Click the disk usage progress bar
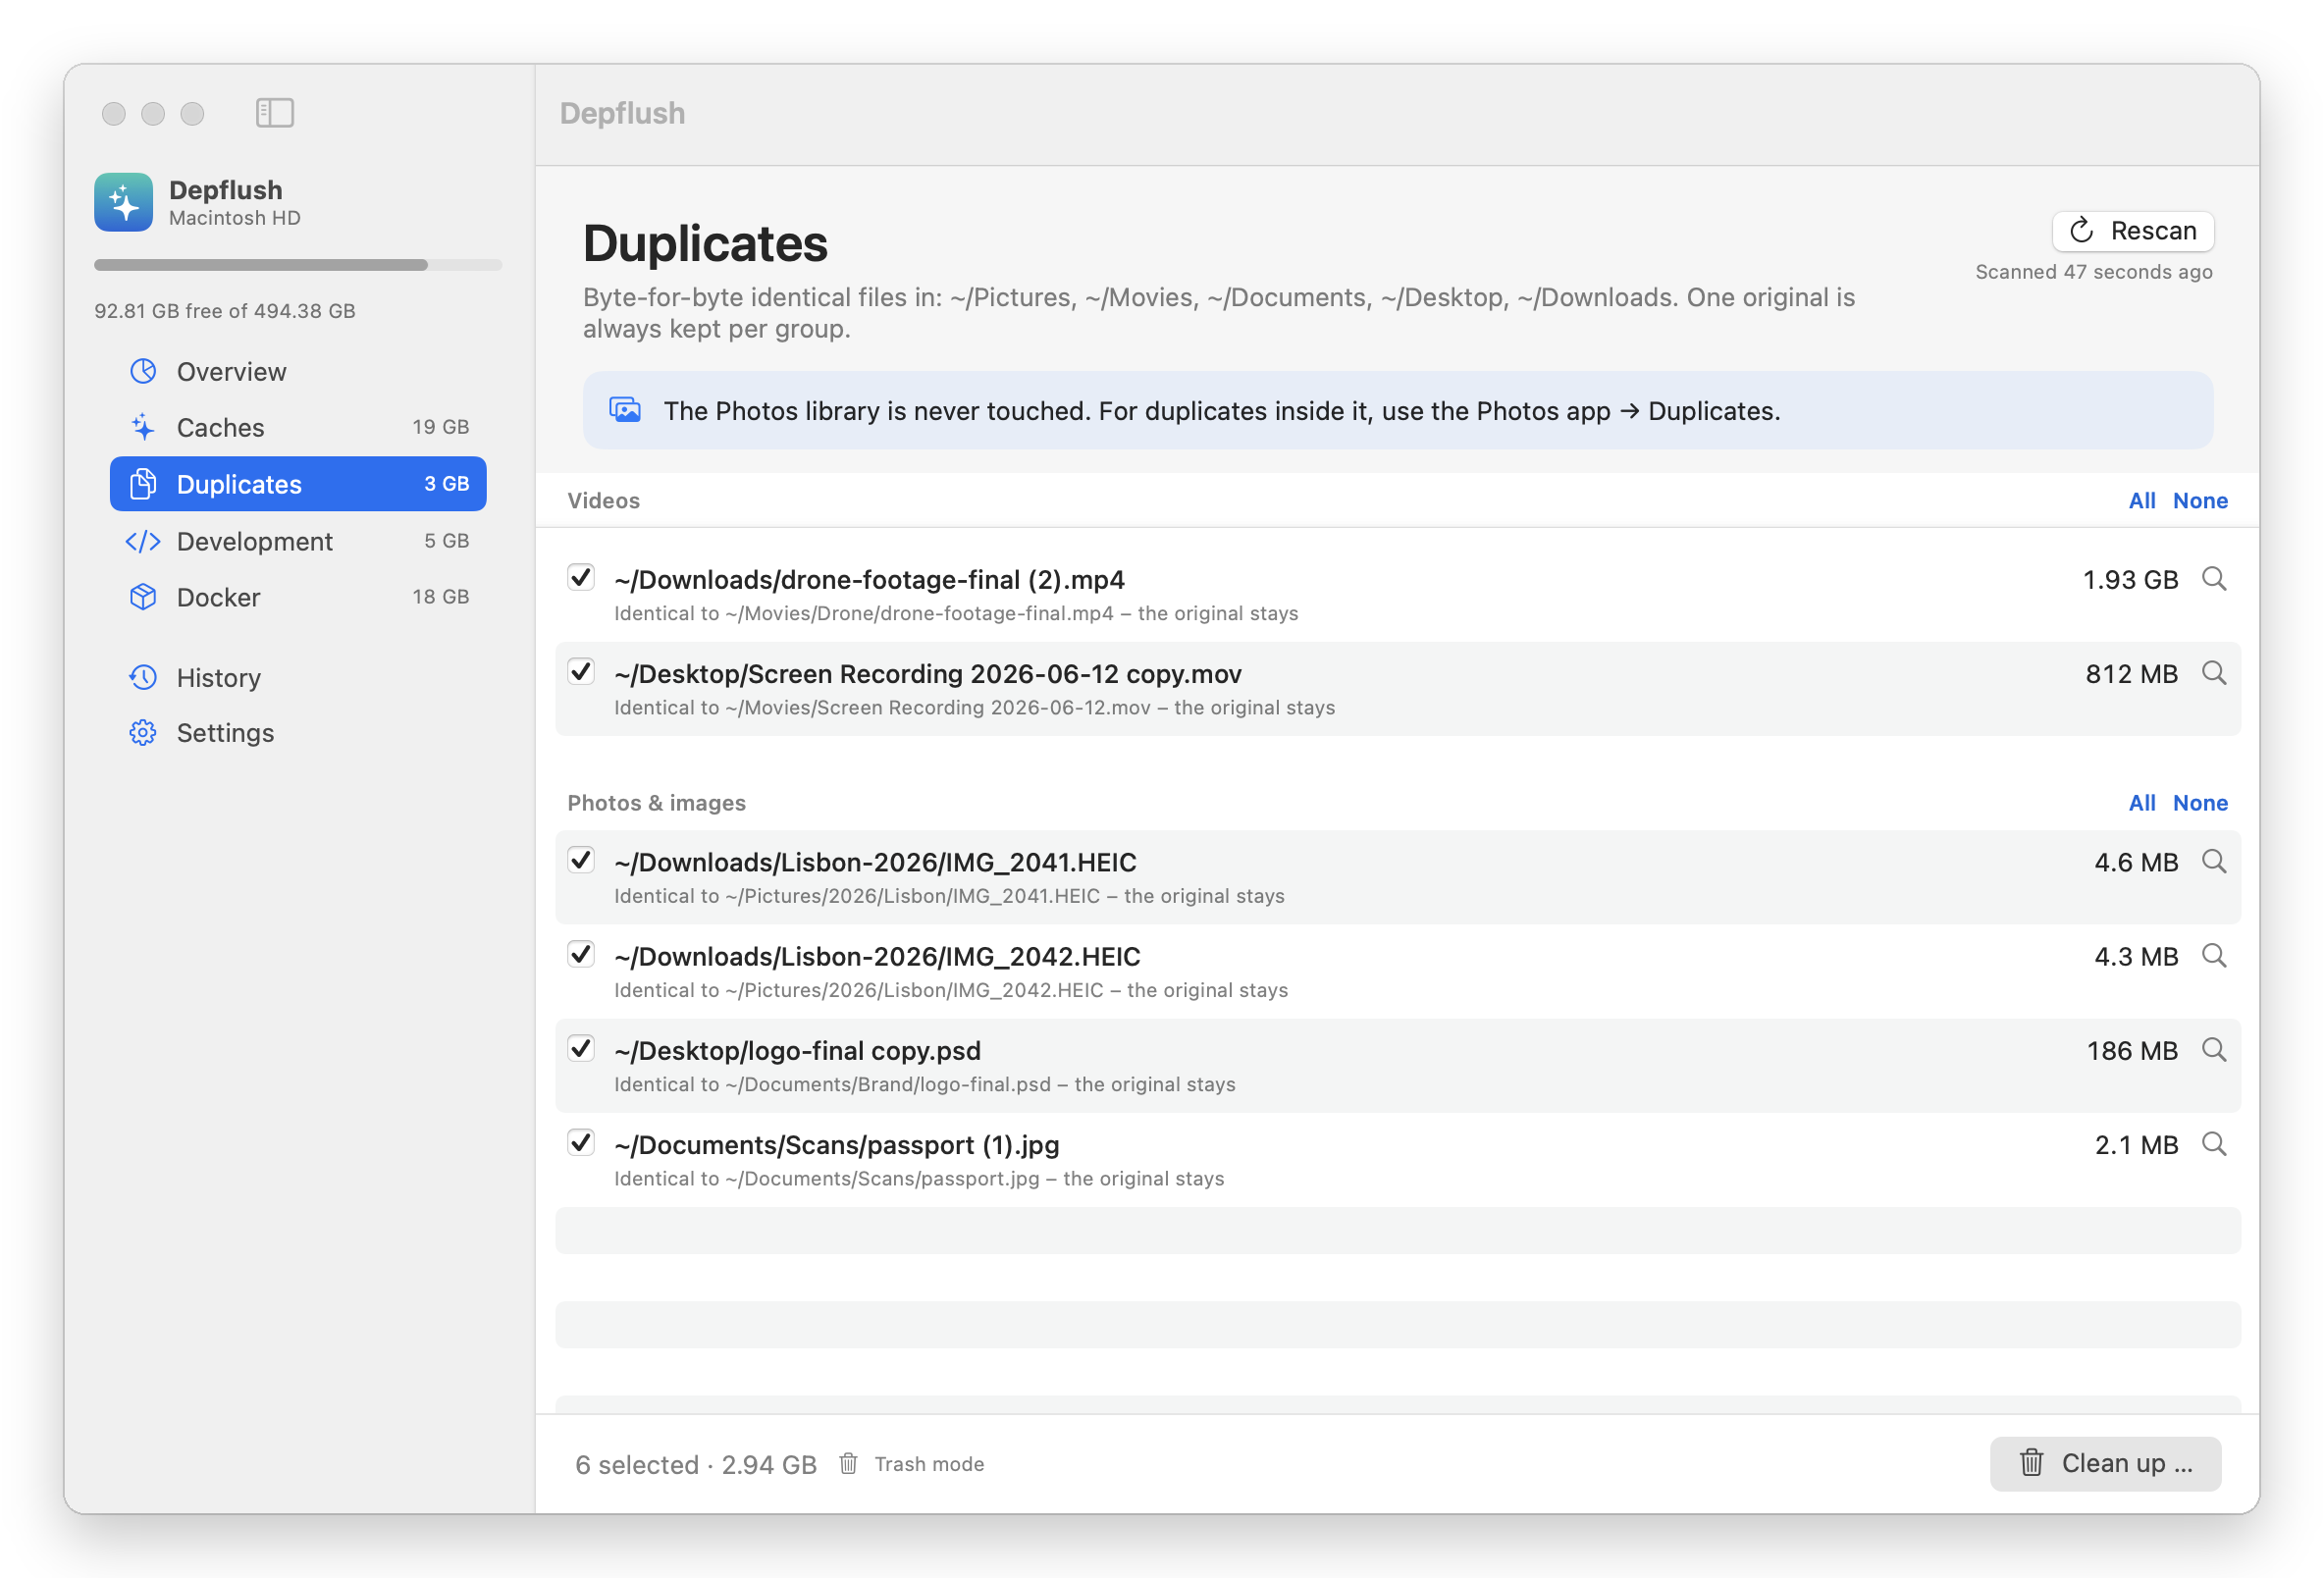 [298, 265]
